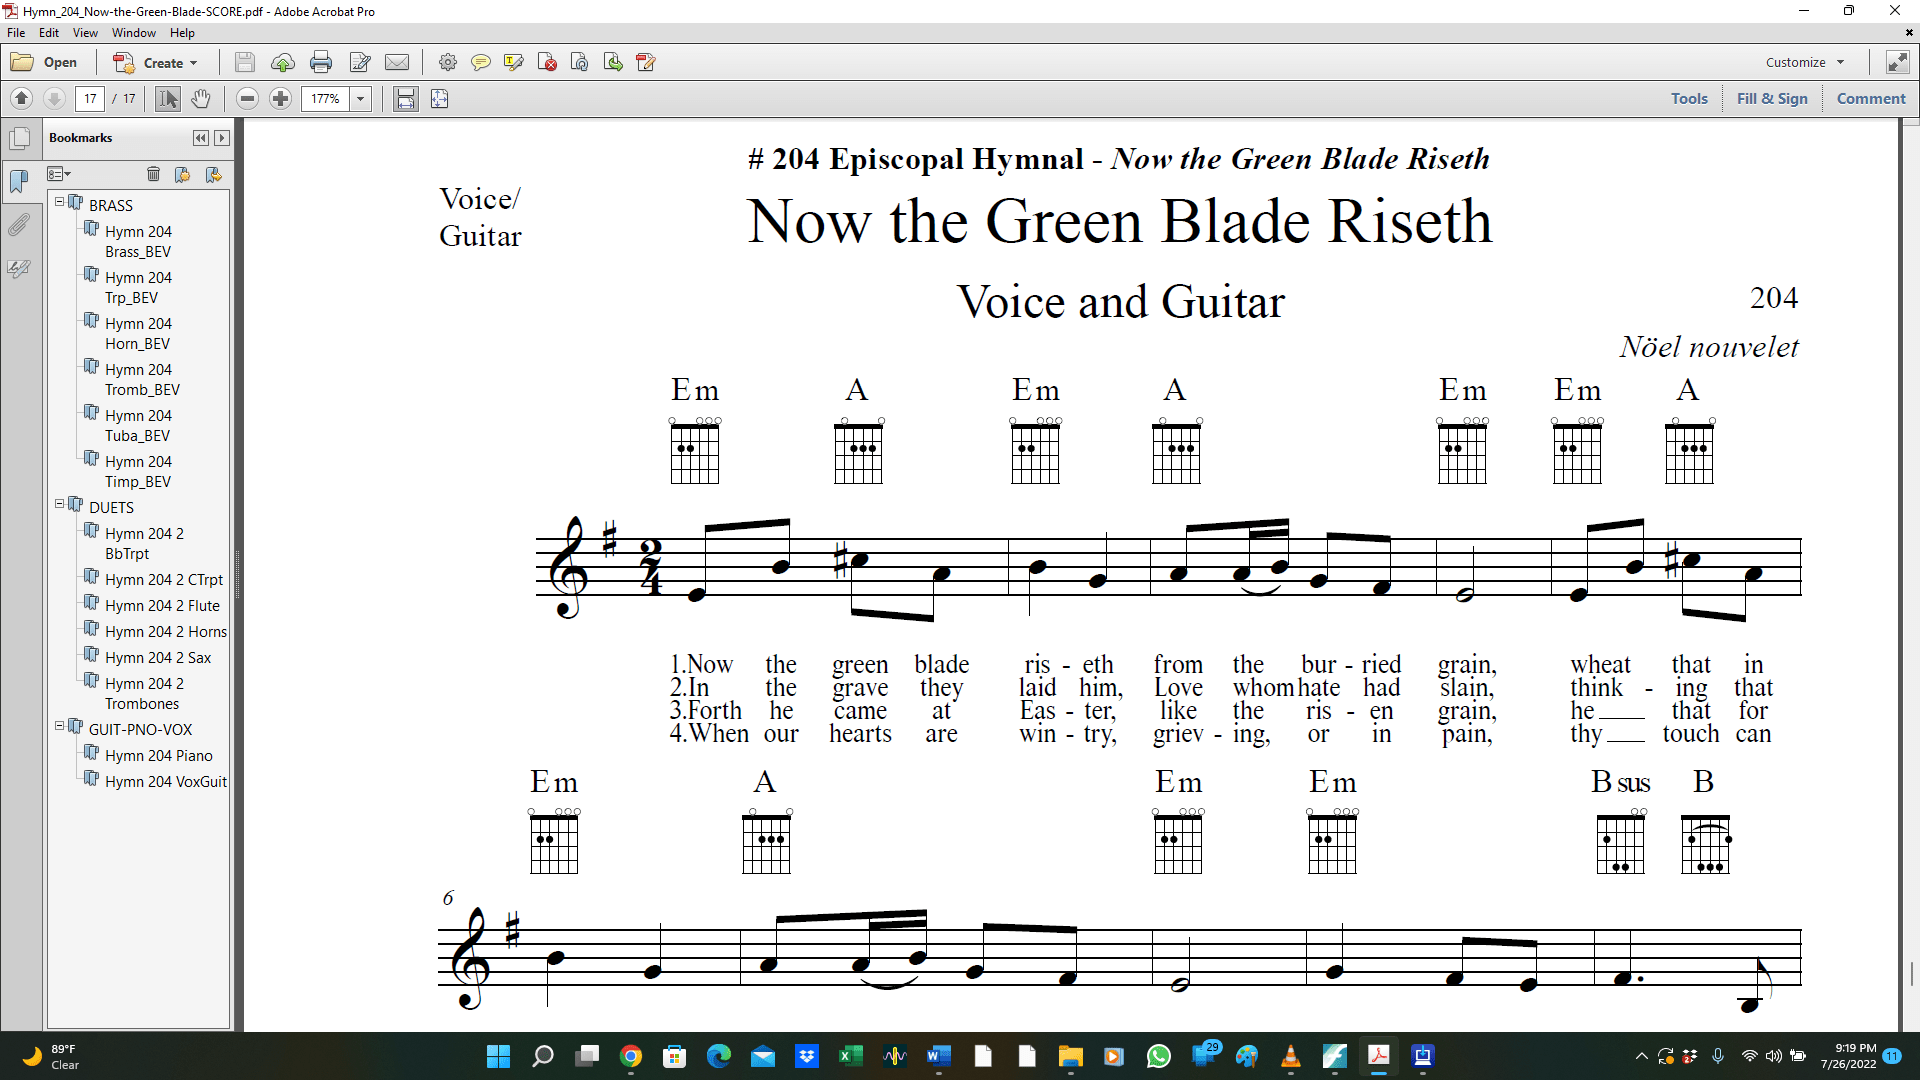Click the Print file icon
Screen dimensions: 1920x1080
point(320,62)
